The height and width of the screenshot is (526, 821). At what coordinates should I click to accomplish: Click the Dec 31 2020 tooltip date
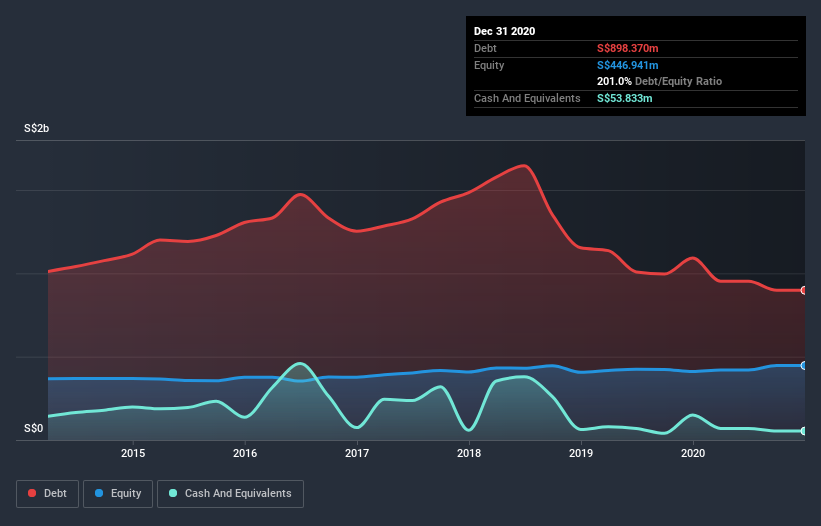[x=504, y=31]
